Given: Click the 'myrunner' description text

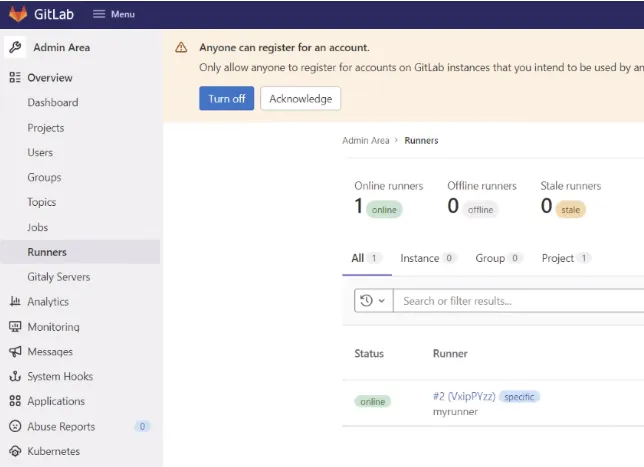Looking at the screenshot, I should tap(455, 412).
